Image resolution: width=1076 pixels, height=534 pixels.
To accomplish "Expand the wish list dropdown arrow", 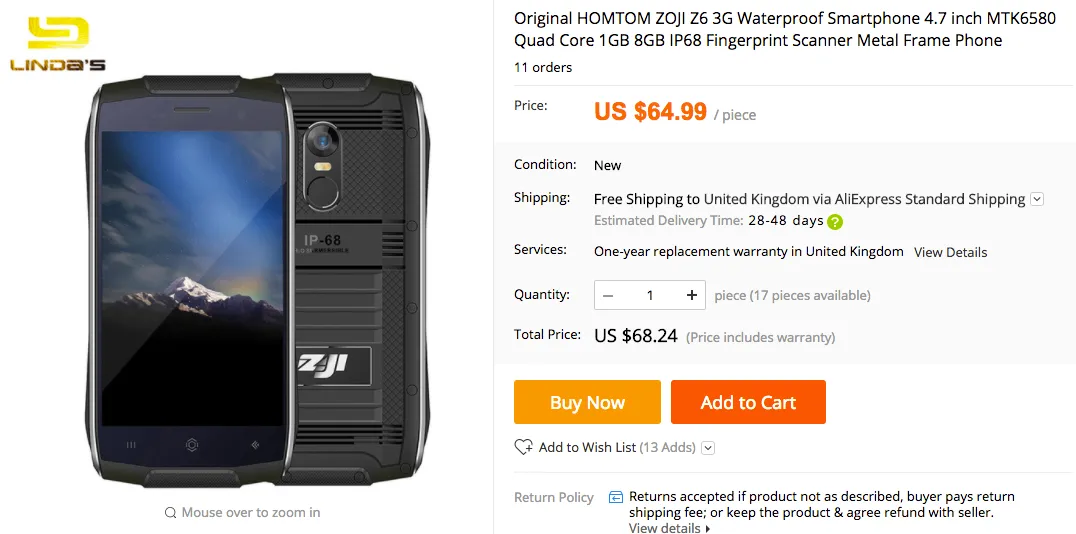I will coord(708,448).
